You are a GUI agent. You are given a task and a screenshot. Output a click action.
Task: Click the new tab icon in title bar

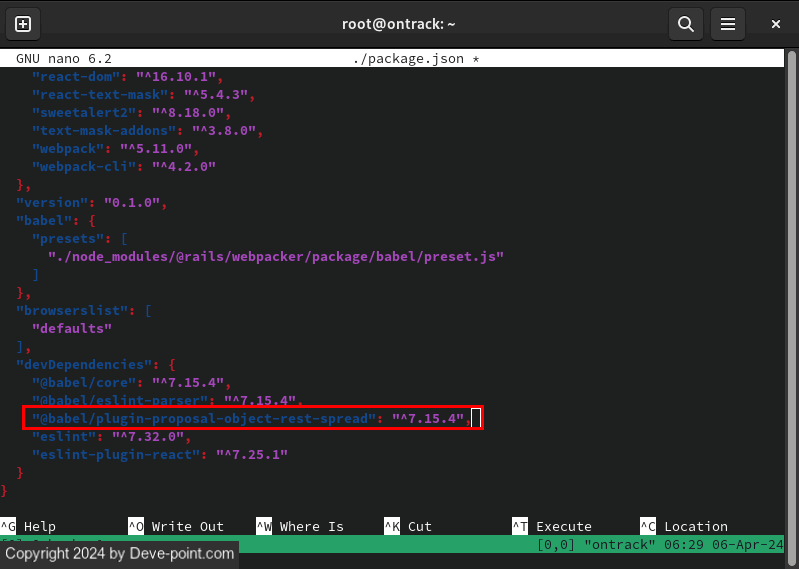(23, 23)
